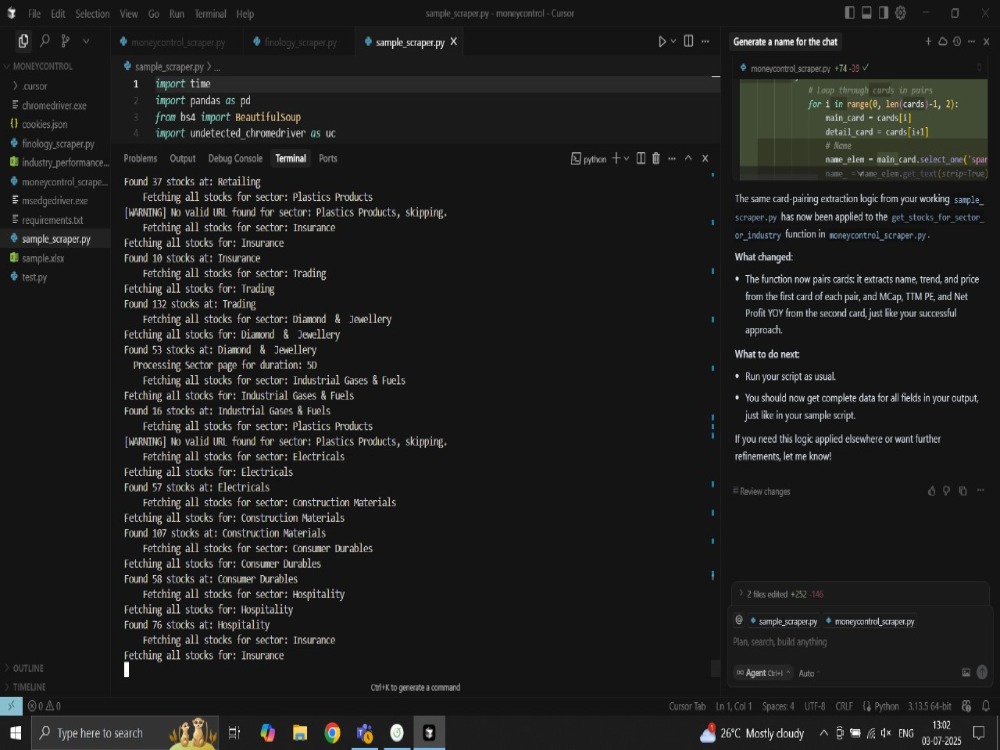Toggle the bottom panel layout button

click(x=867, y=13)
